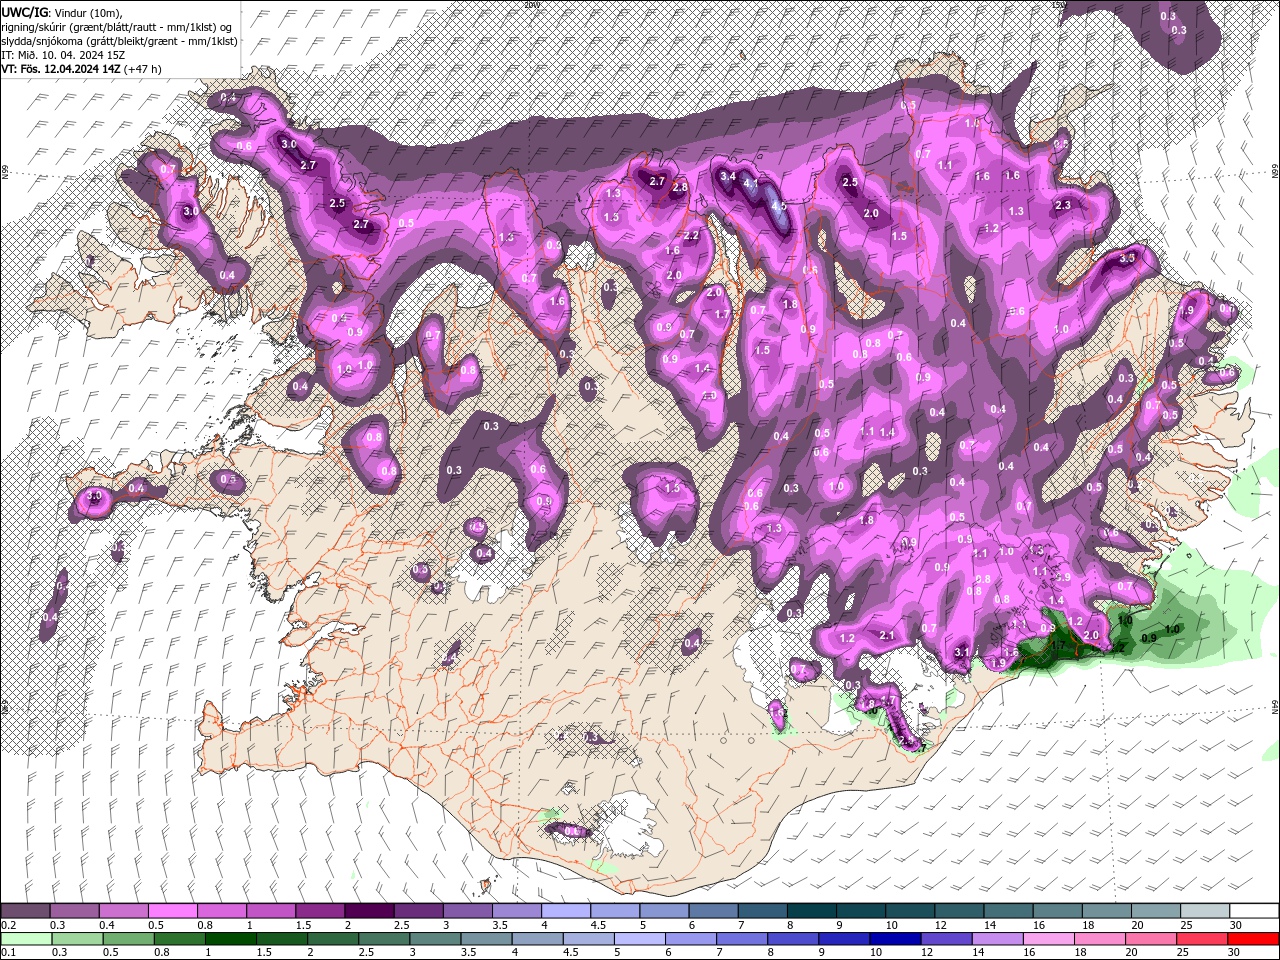Screen dimensions: 1280x960
Task: Pick the white swatch after 30 in upper legend
Action: (x=1254, y=911)
